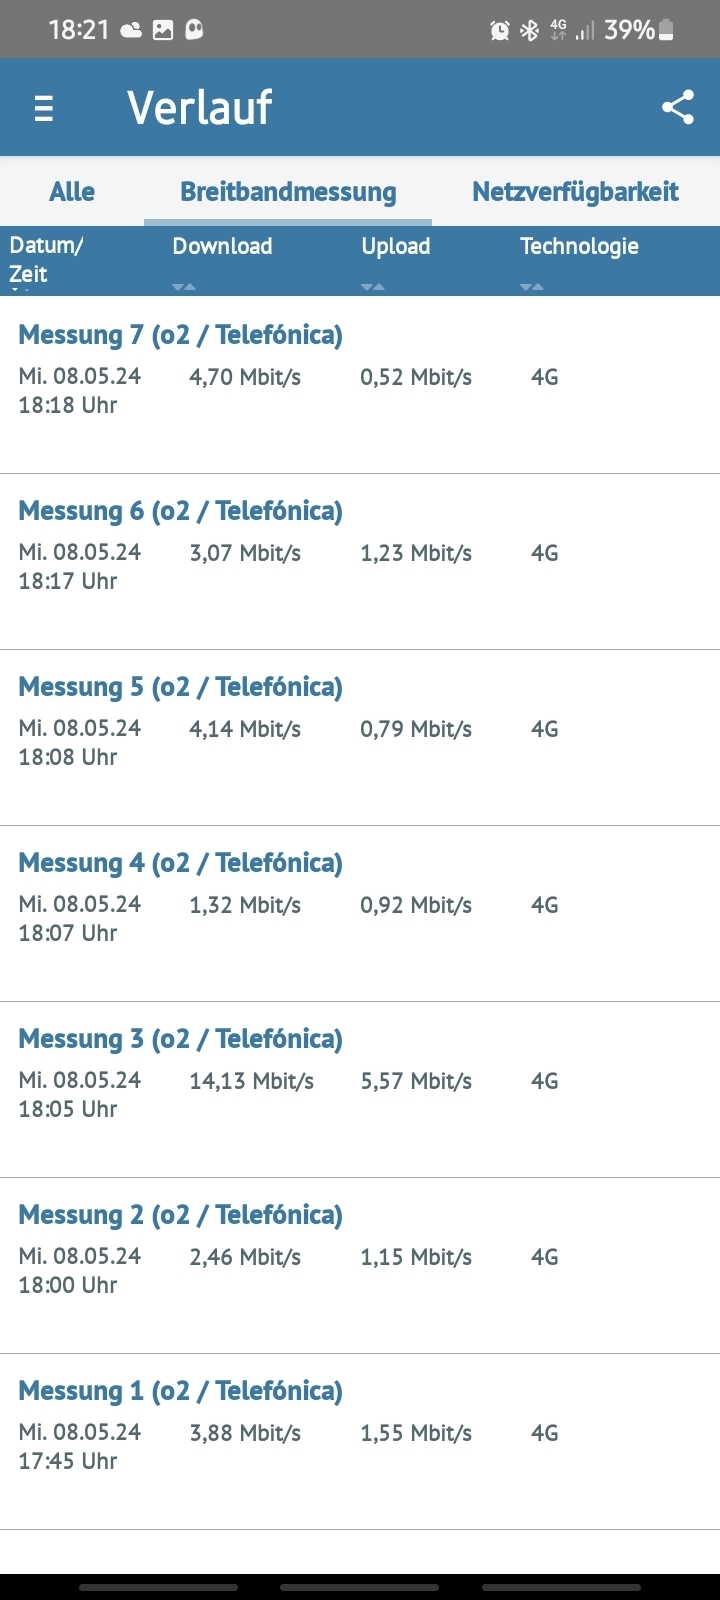Switch to the Alle tab
This screenshot has height=1600, width=720.
point(72,191)
